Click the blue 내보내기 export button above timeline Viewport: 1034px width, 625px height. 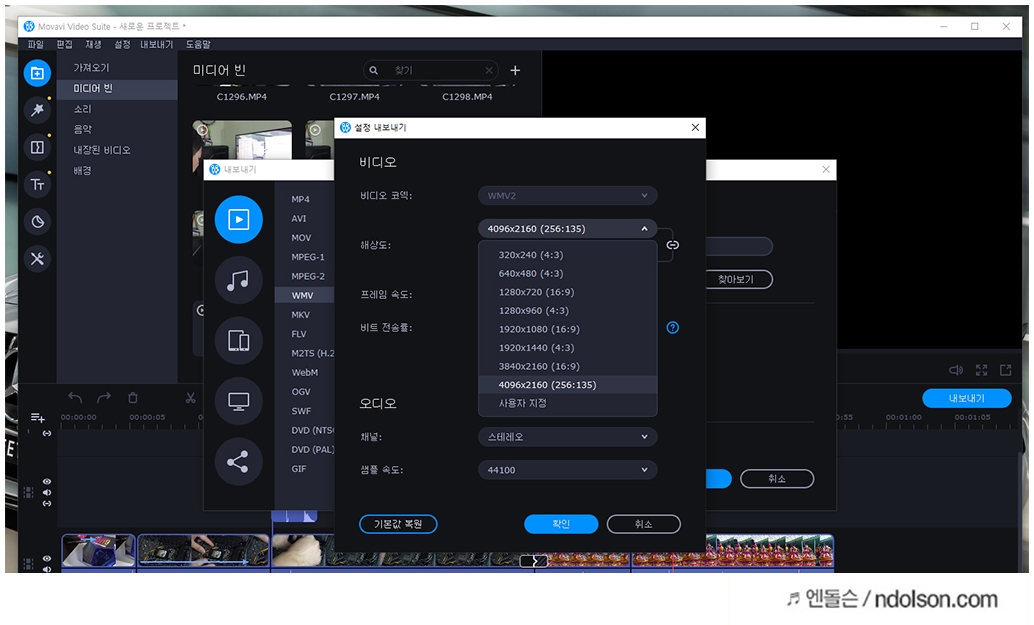pos(967,398)
